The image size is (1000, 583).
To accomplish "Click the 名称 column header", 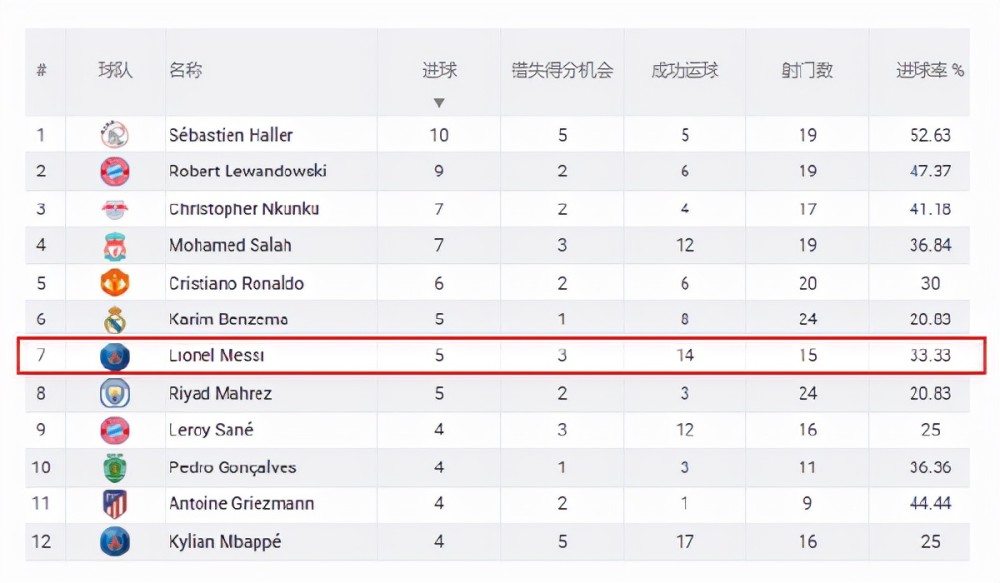I will 186,70.
